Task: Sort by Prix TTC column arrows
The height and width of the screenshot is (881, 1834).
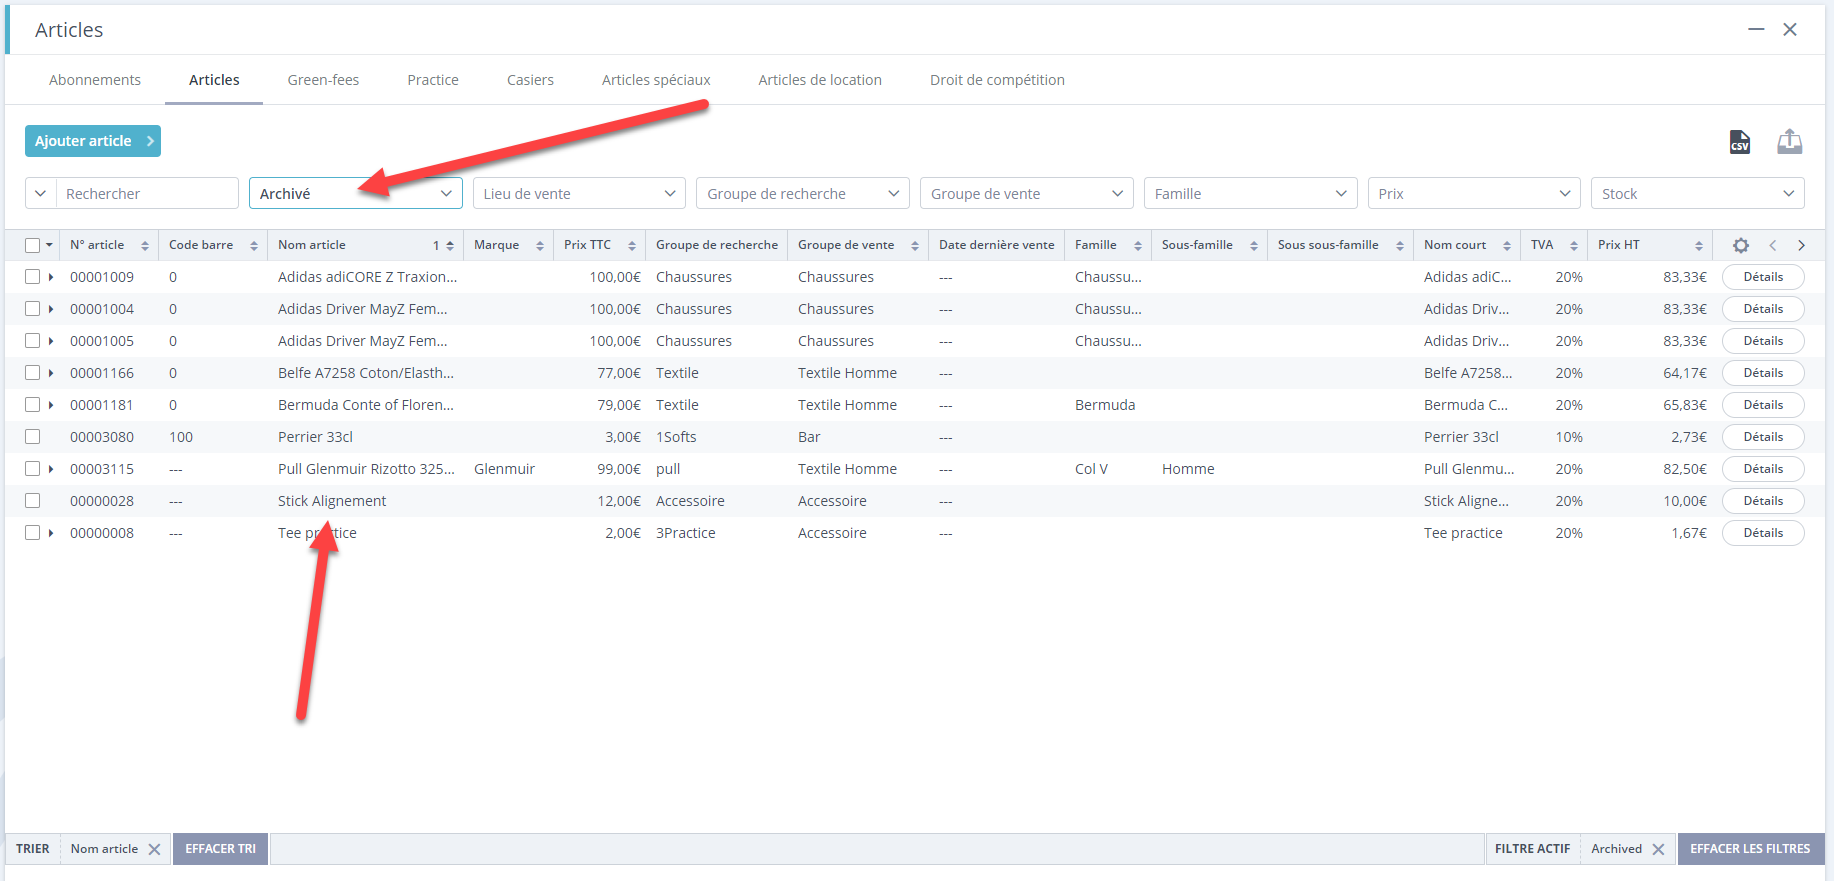Action: coord(632,246)
